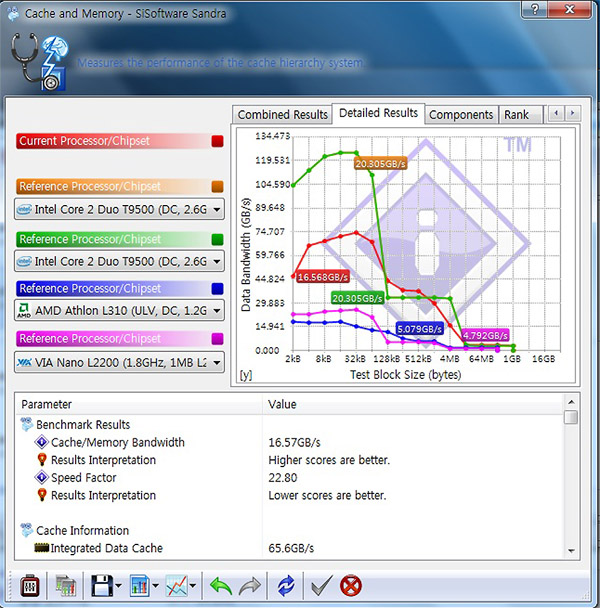Click the checkmark OK icon
The width and height of the screenshot is (600, 608).
(322, 586)
